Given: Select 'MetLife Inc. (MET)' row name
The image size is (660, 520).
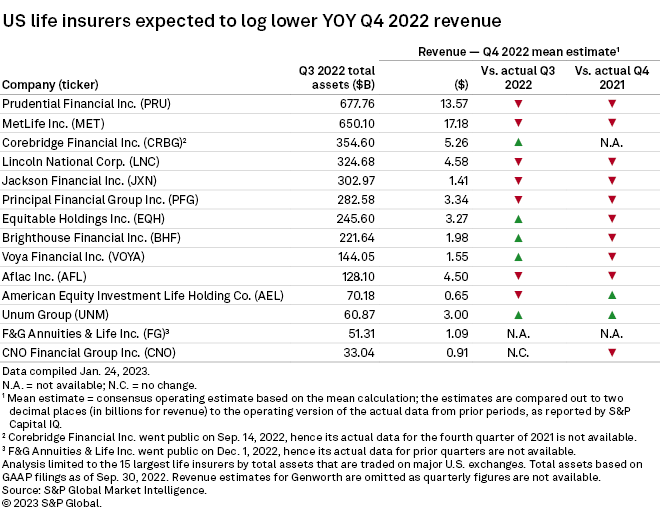Looking at the screenshot, I should (53, 123).
